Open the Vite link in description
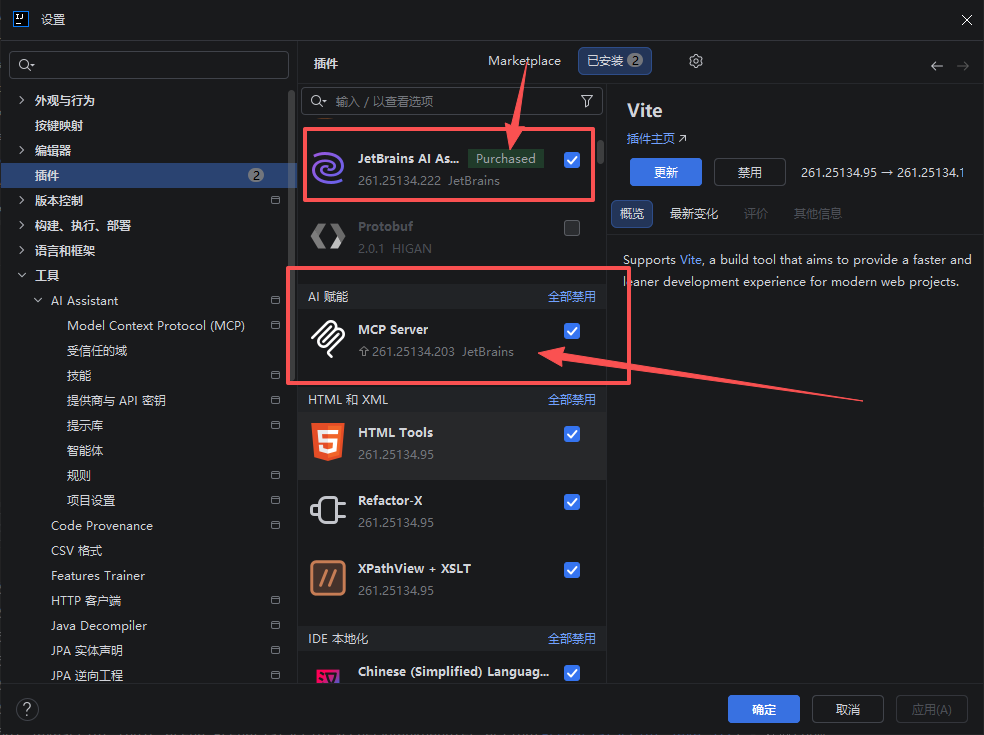This screenshot has width=984, height=735. (690, 260)
